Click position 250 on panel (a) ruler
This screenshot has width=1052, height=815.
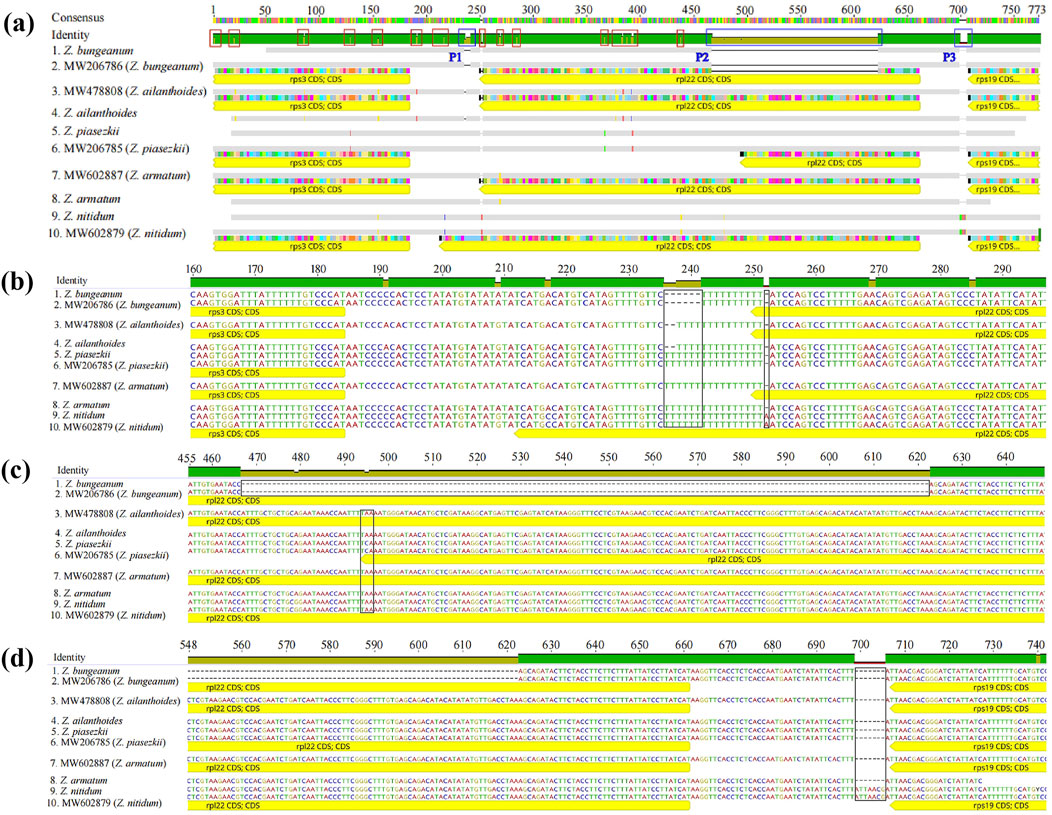coord(476,10)
